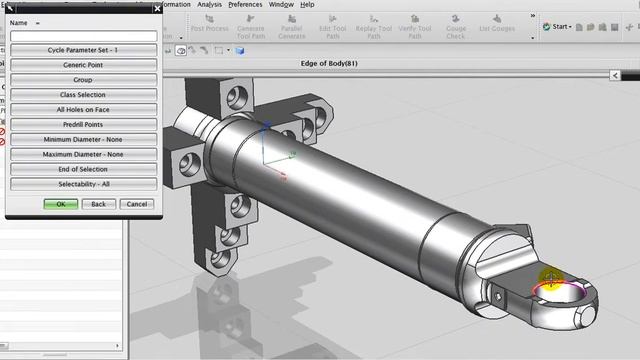
Task: Click the fourth icon right of Start
Action: 615,27
